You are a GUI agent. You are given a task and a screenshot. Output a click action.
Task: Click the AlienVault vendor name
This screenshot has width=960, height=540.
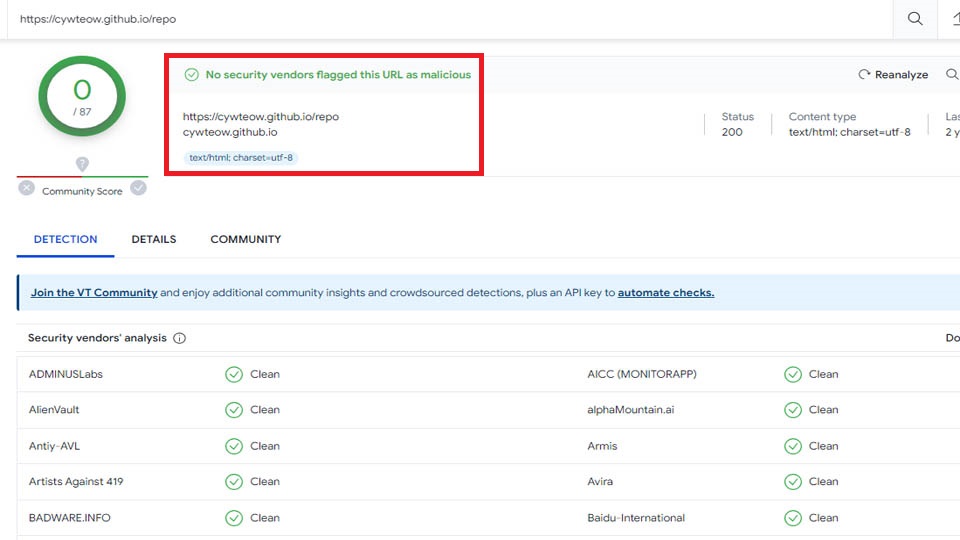click(54, 410)
